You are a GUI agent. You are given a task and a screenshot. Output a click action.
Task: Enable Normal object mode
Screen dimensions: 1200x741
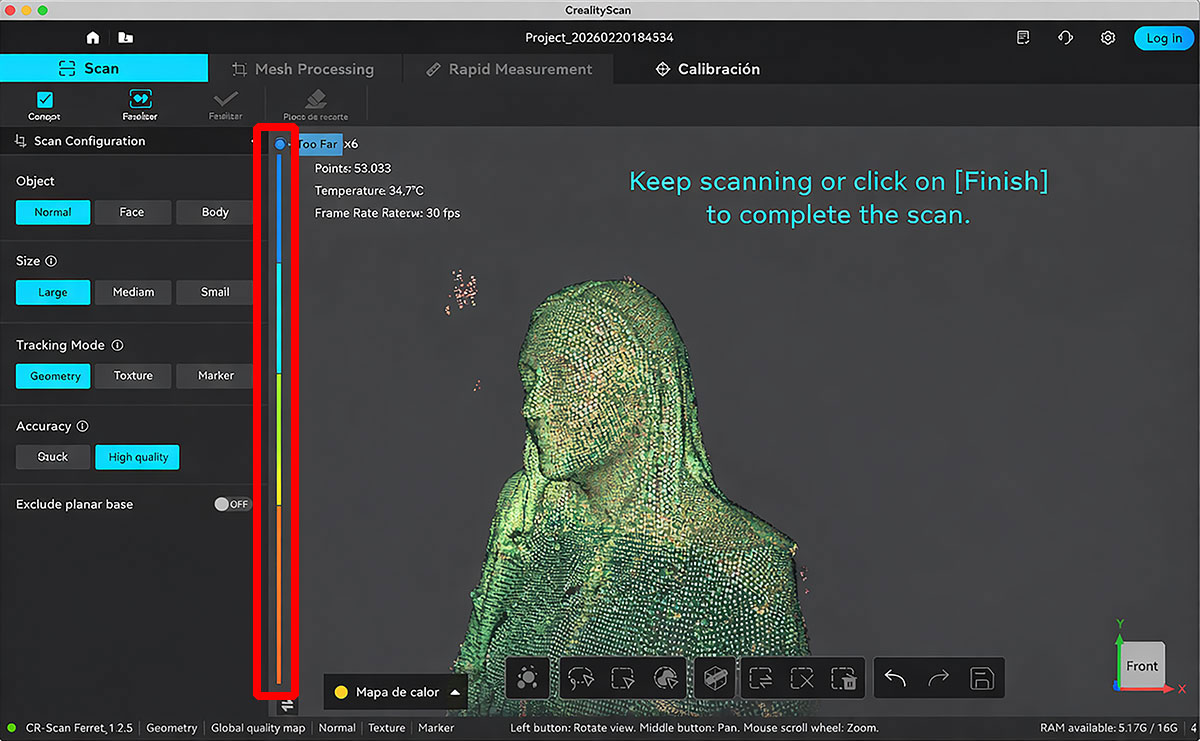click(x=52, y=212)
